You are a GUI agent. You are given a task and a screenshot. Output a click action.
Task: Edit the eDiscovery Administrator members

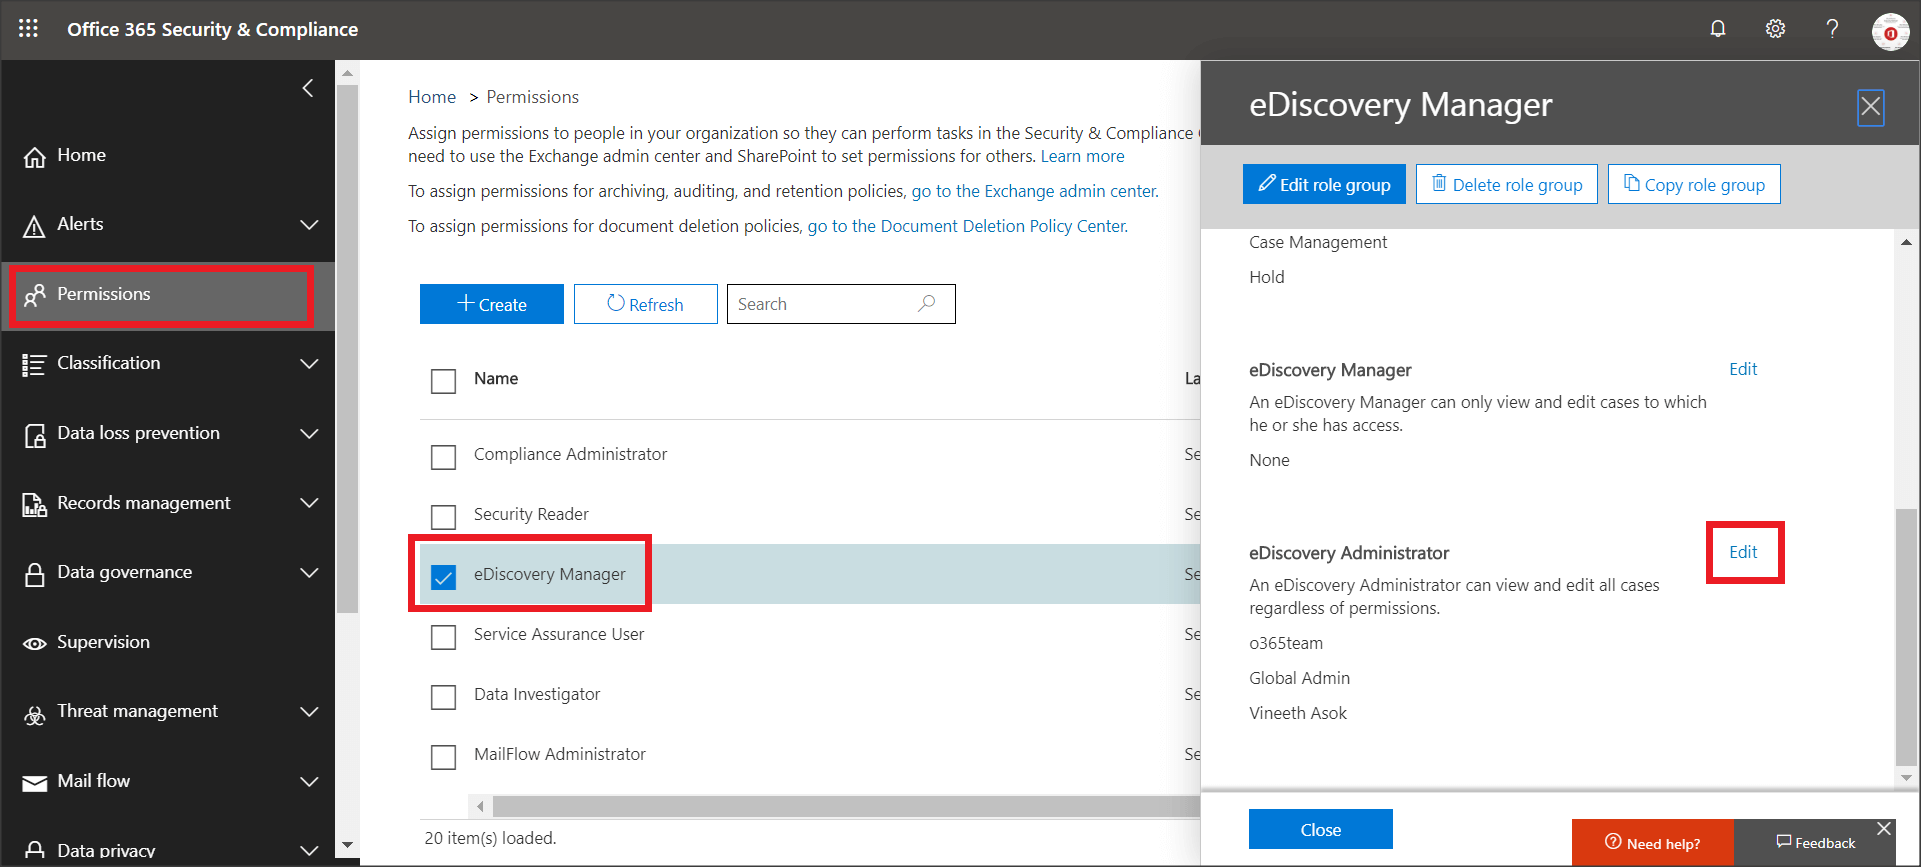(x=1743, y=552)
